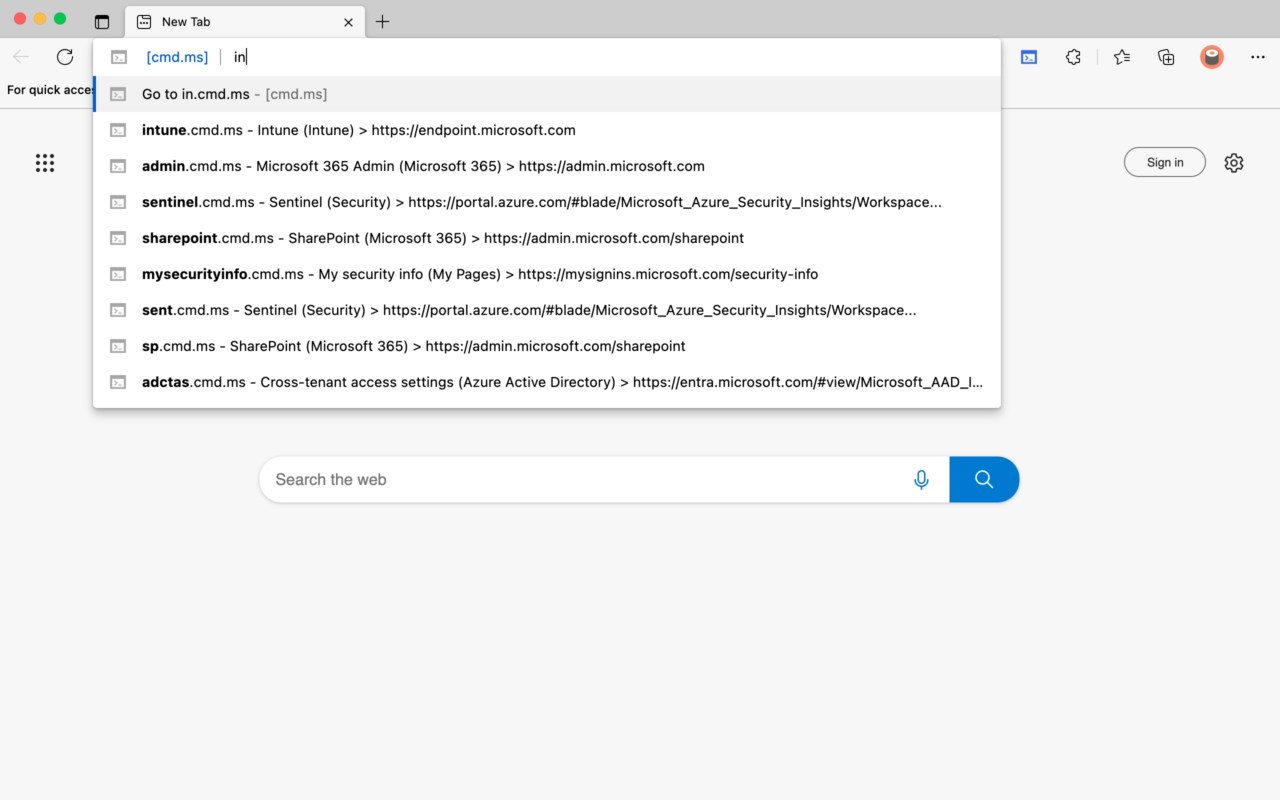Click terminal icon beside sentinel.cmd.ms row
1280x800 pixels.
118,202
